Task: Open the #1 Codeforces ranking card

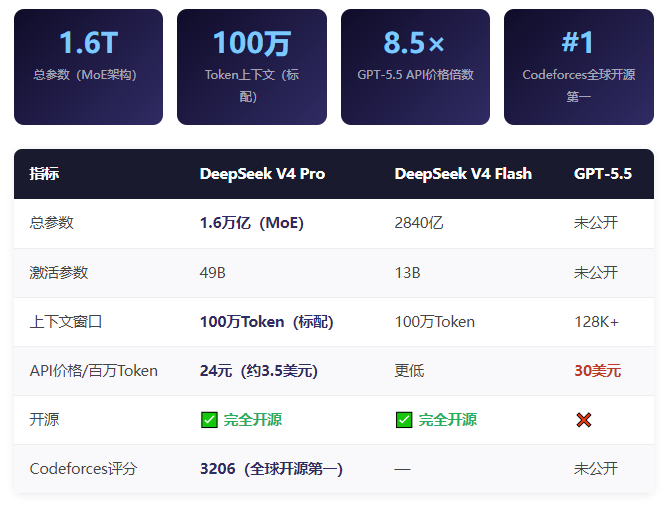Action: click(x=578, y=67)
